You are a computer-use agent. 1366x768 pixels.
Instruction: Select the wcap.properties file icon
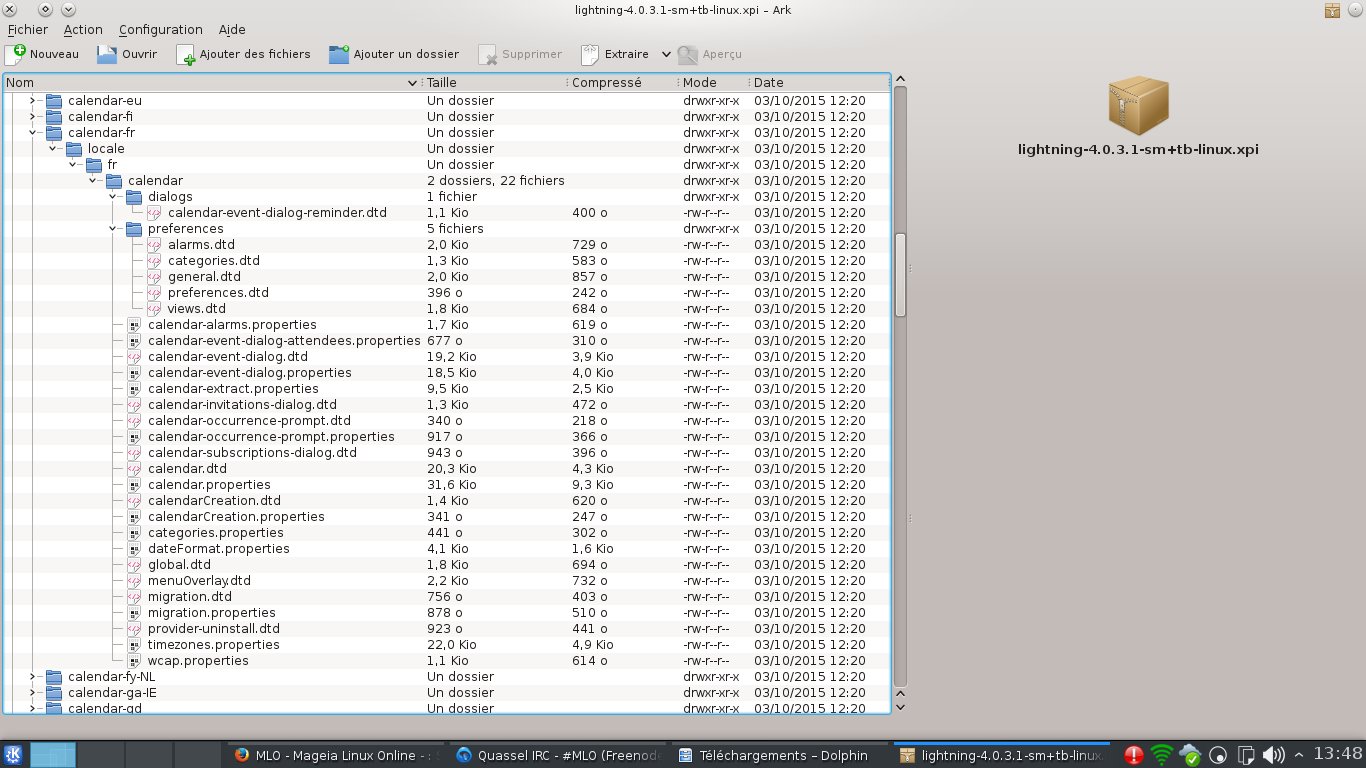click(134, 661)
